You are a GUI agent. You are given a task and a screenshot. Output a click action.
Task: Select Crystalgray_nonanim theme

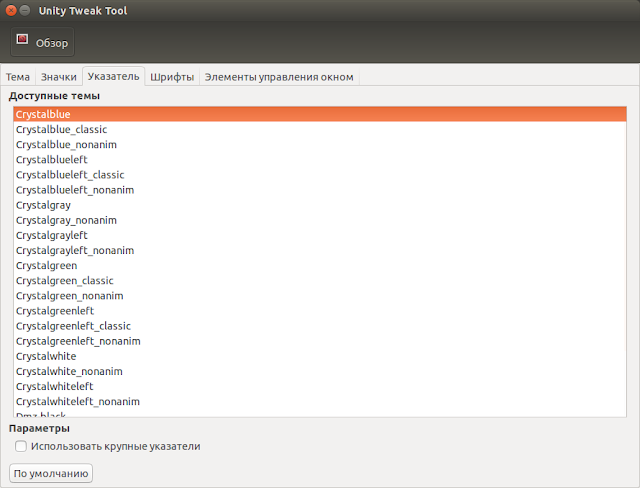[320, 220]
